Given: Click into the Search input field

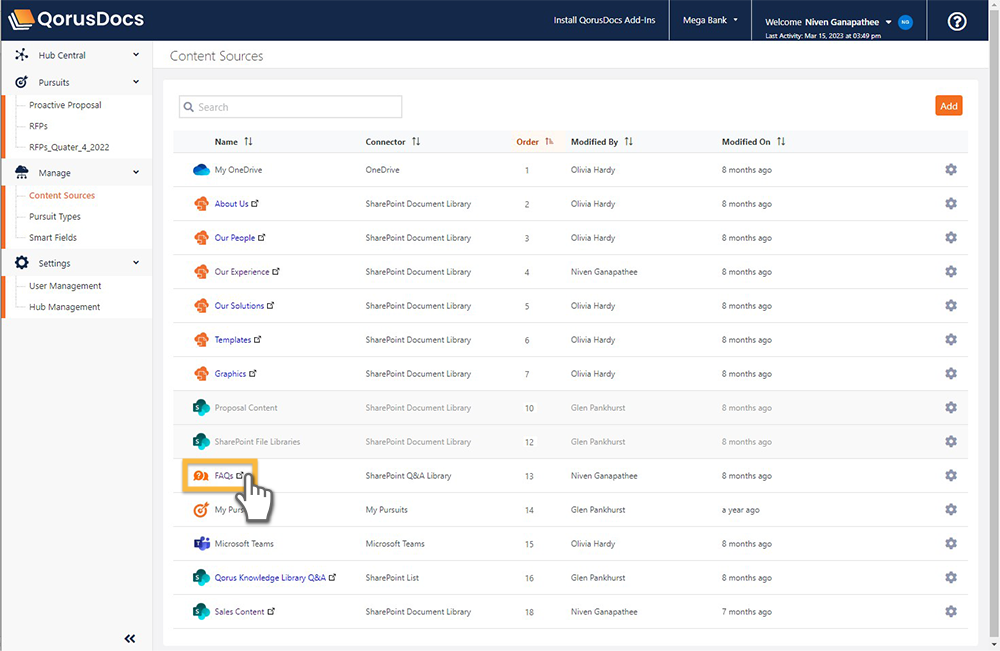Looking at the screenshot, I should coord(290,107).
